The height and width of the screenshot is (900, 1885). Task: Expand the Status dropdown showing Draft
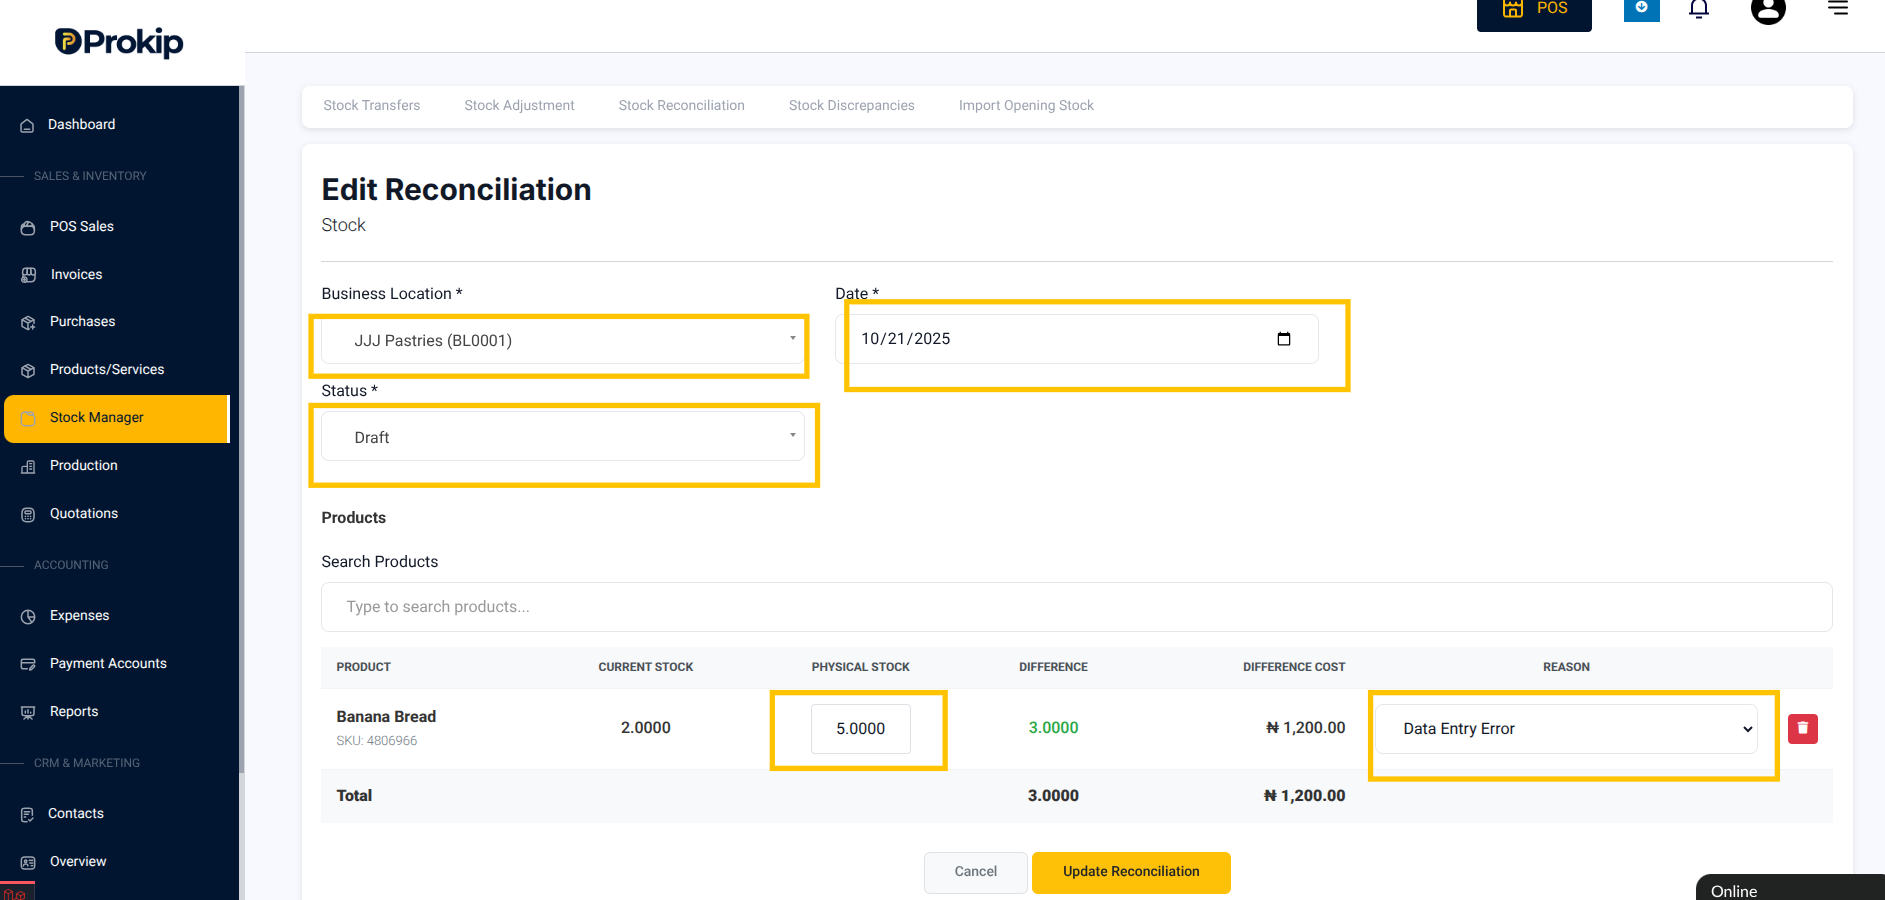[563, 437]
